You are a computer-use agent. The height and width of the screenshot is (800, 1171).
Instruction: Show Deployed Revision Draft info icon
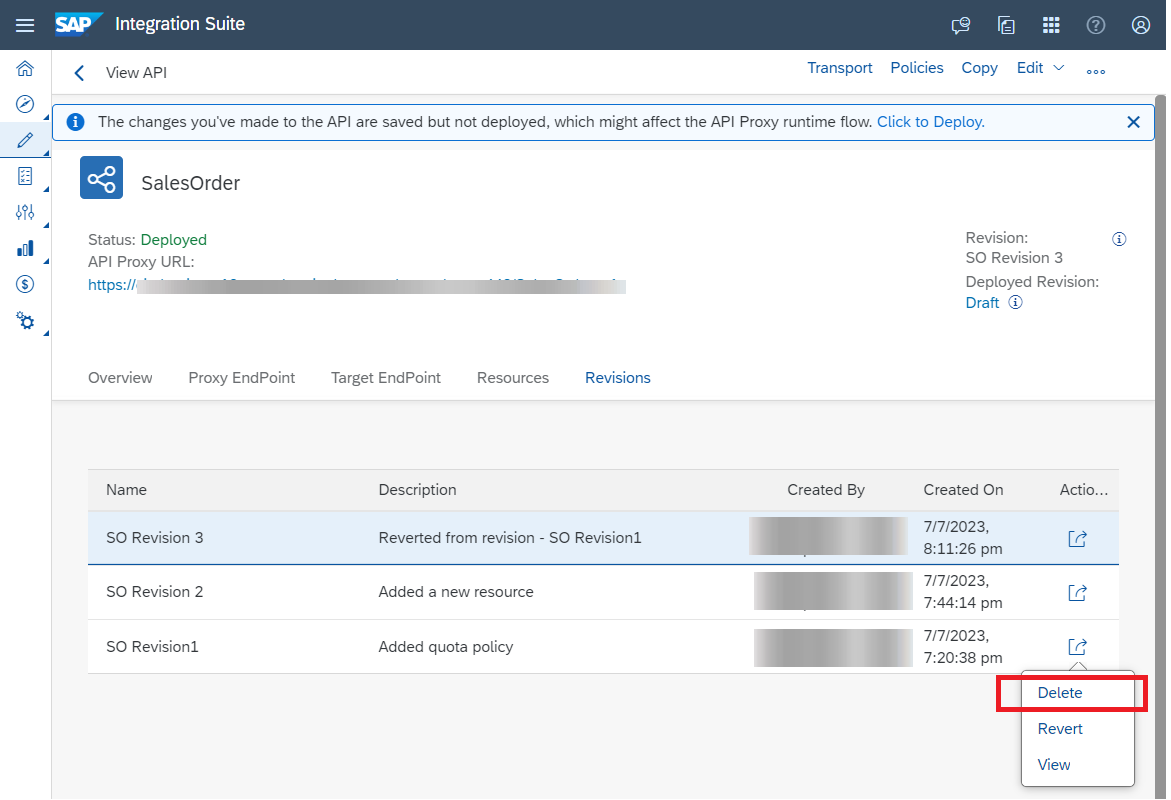pos(1016,303)
